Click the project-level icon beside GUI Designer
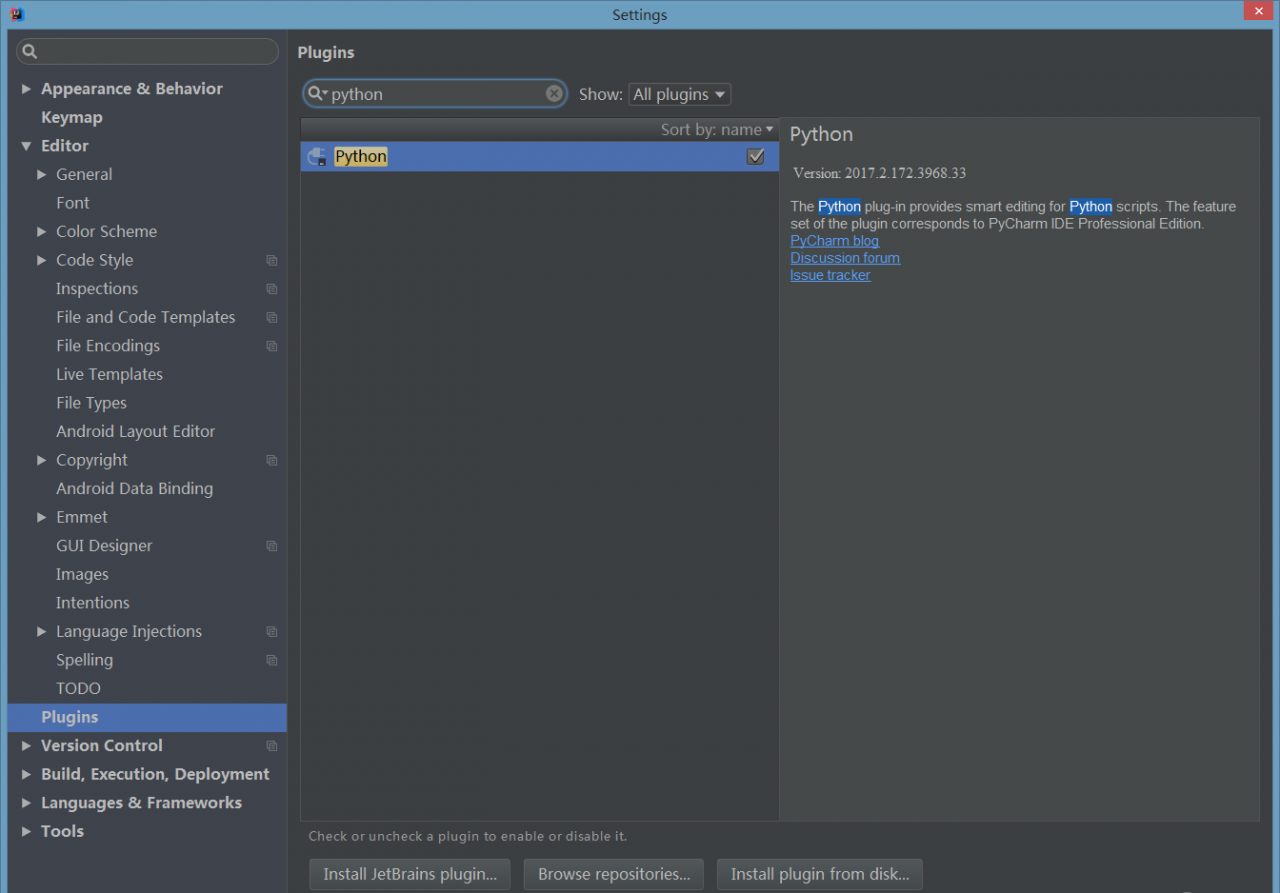The width and height of the screenshot is (1280, 893). 271,546
